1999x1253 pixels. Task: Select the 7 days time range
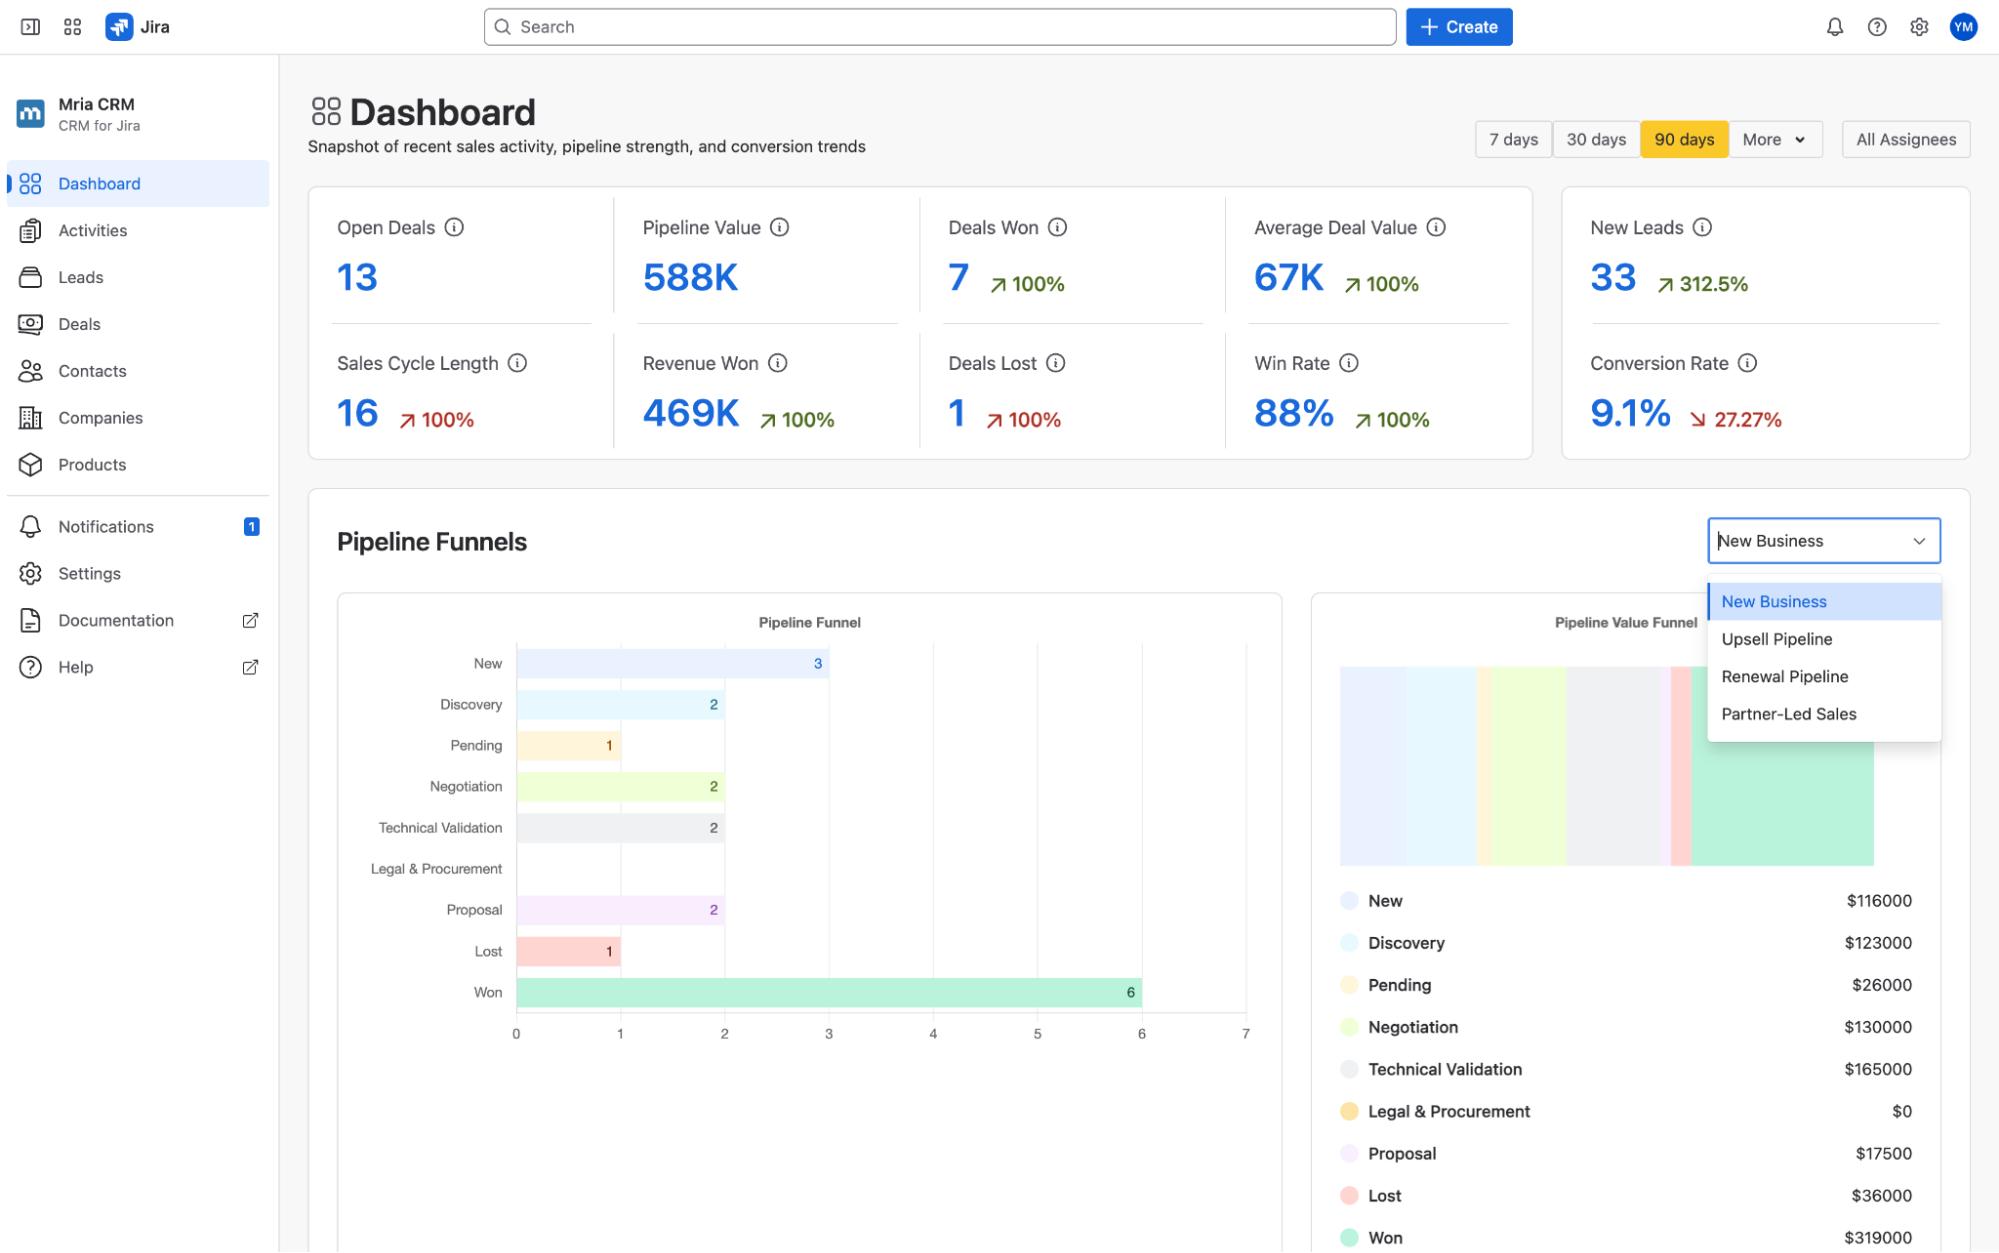1513,139
